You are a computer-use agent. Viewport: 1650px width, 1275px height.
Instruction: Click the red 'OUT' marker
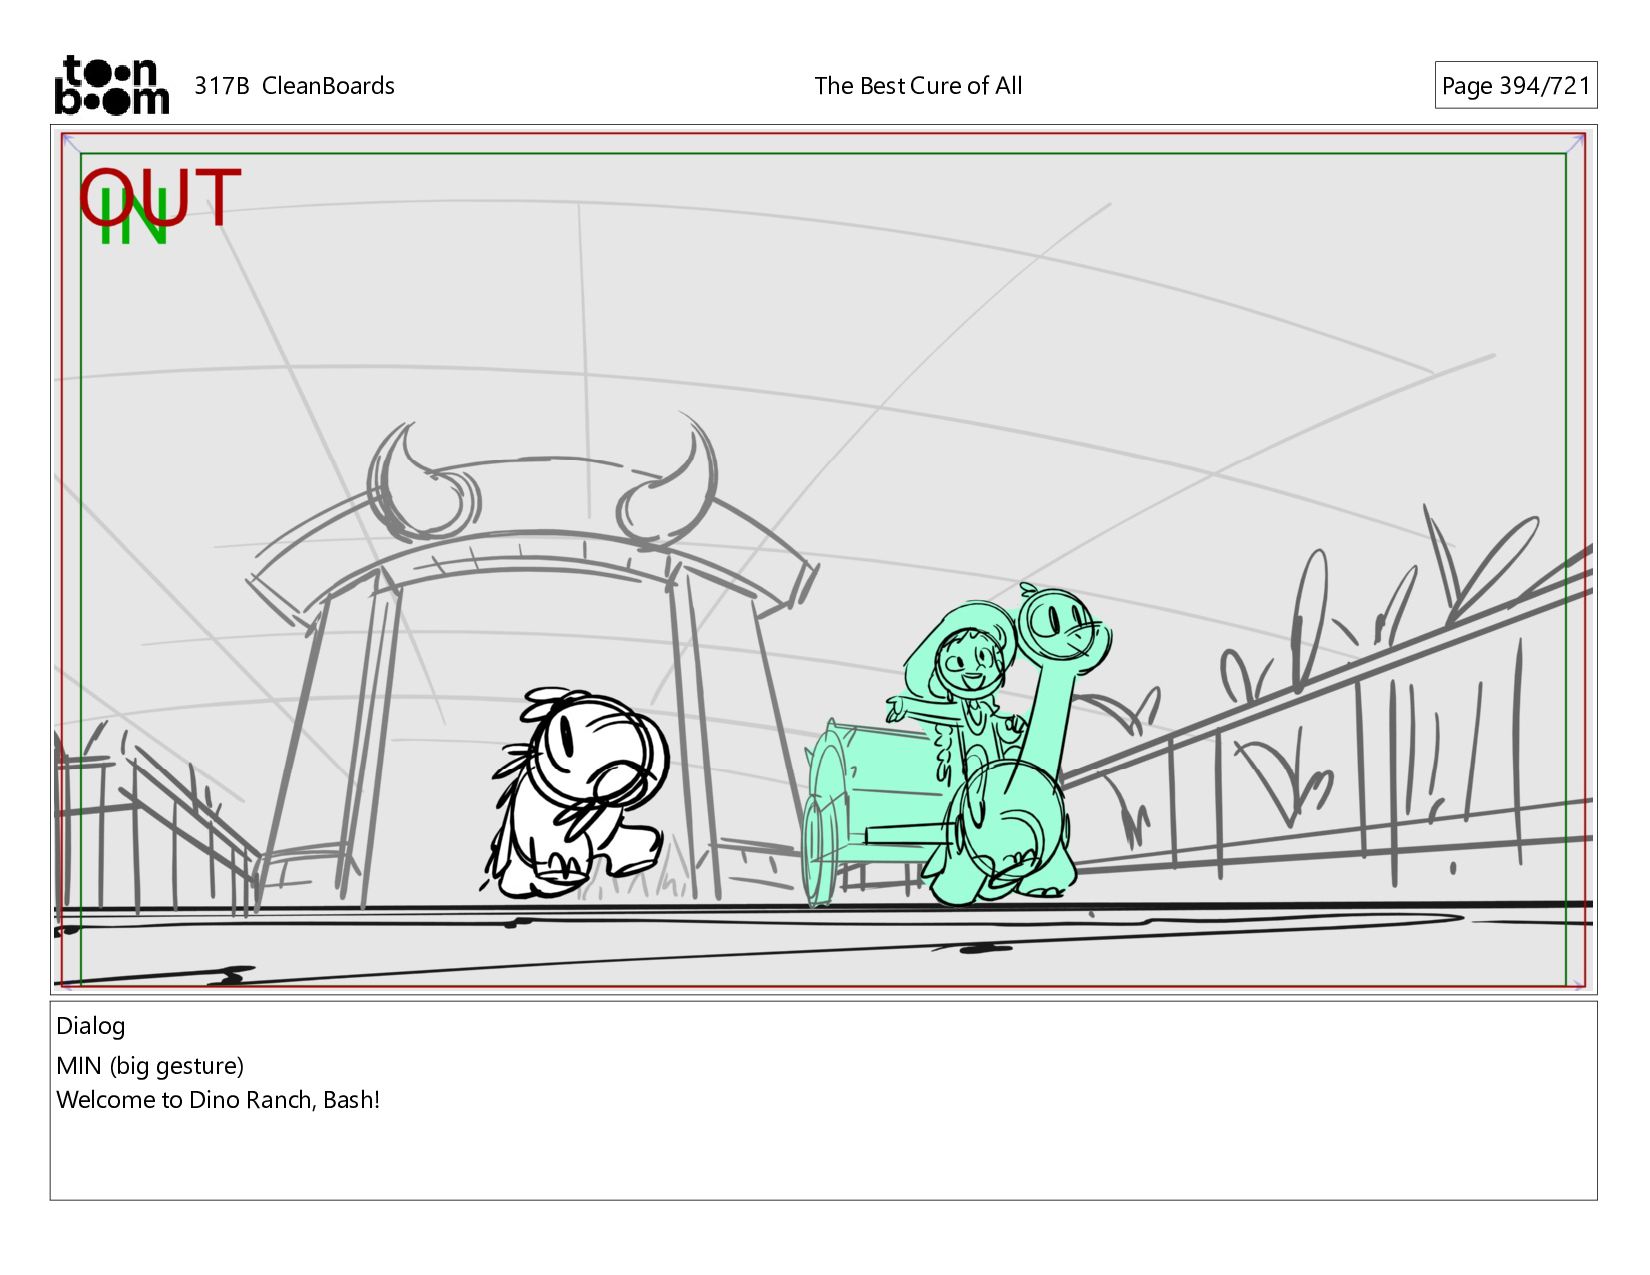coord(160,197)
